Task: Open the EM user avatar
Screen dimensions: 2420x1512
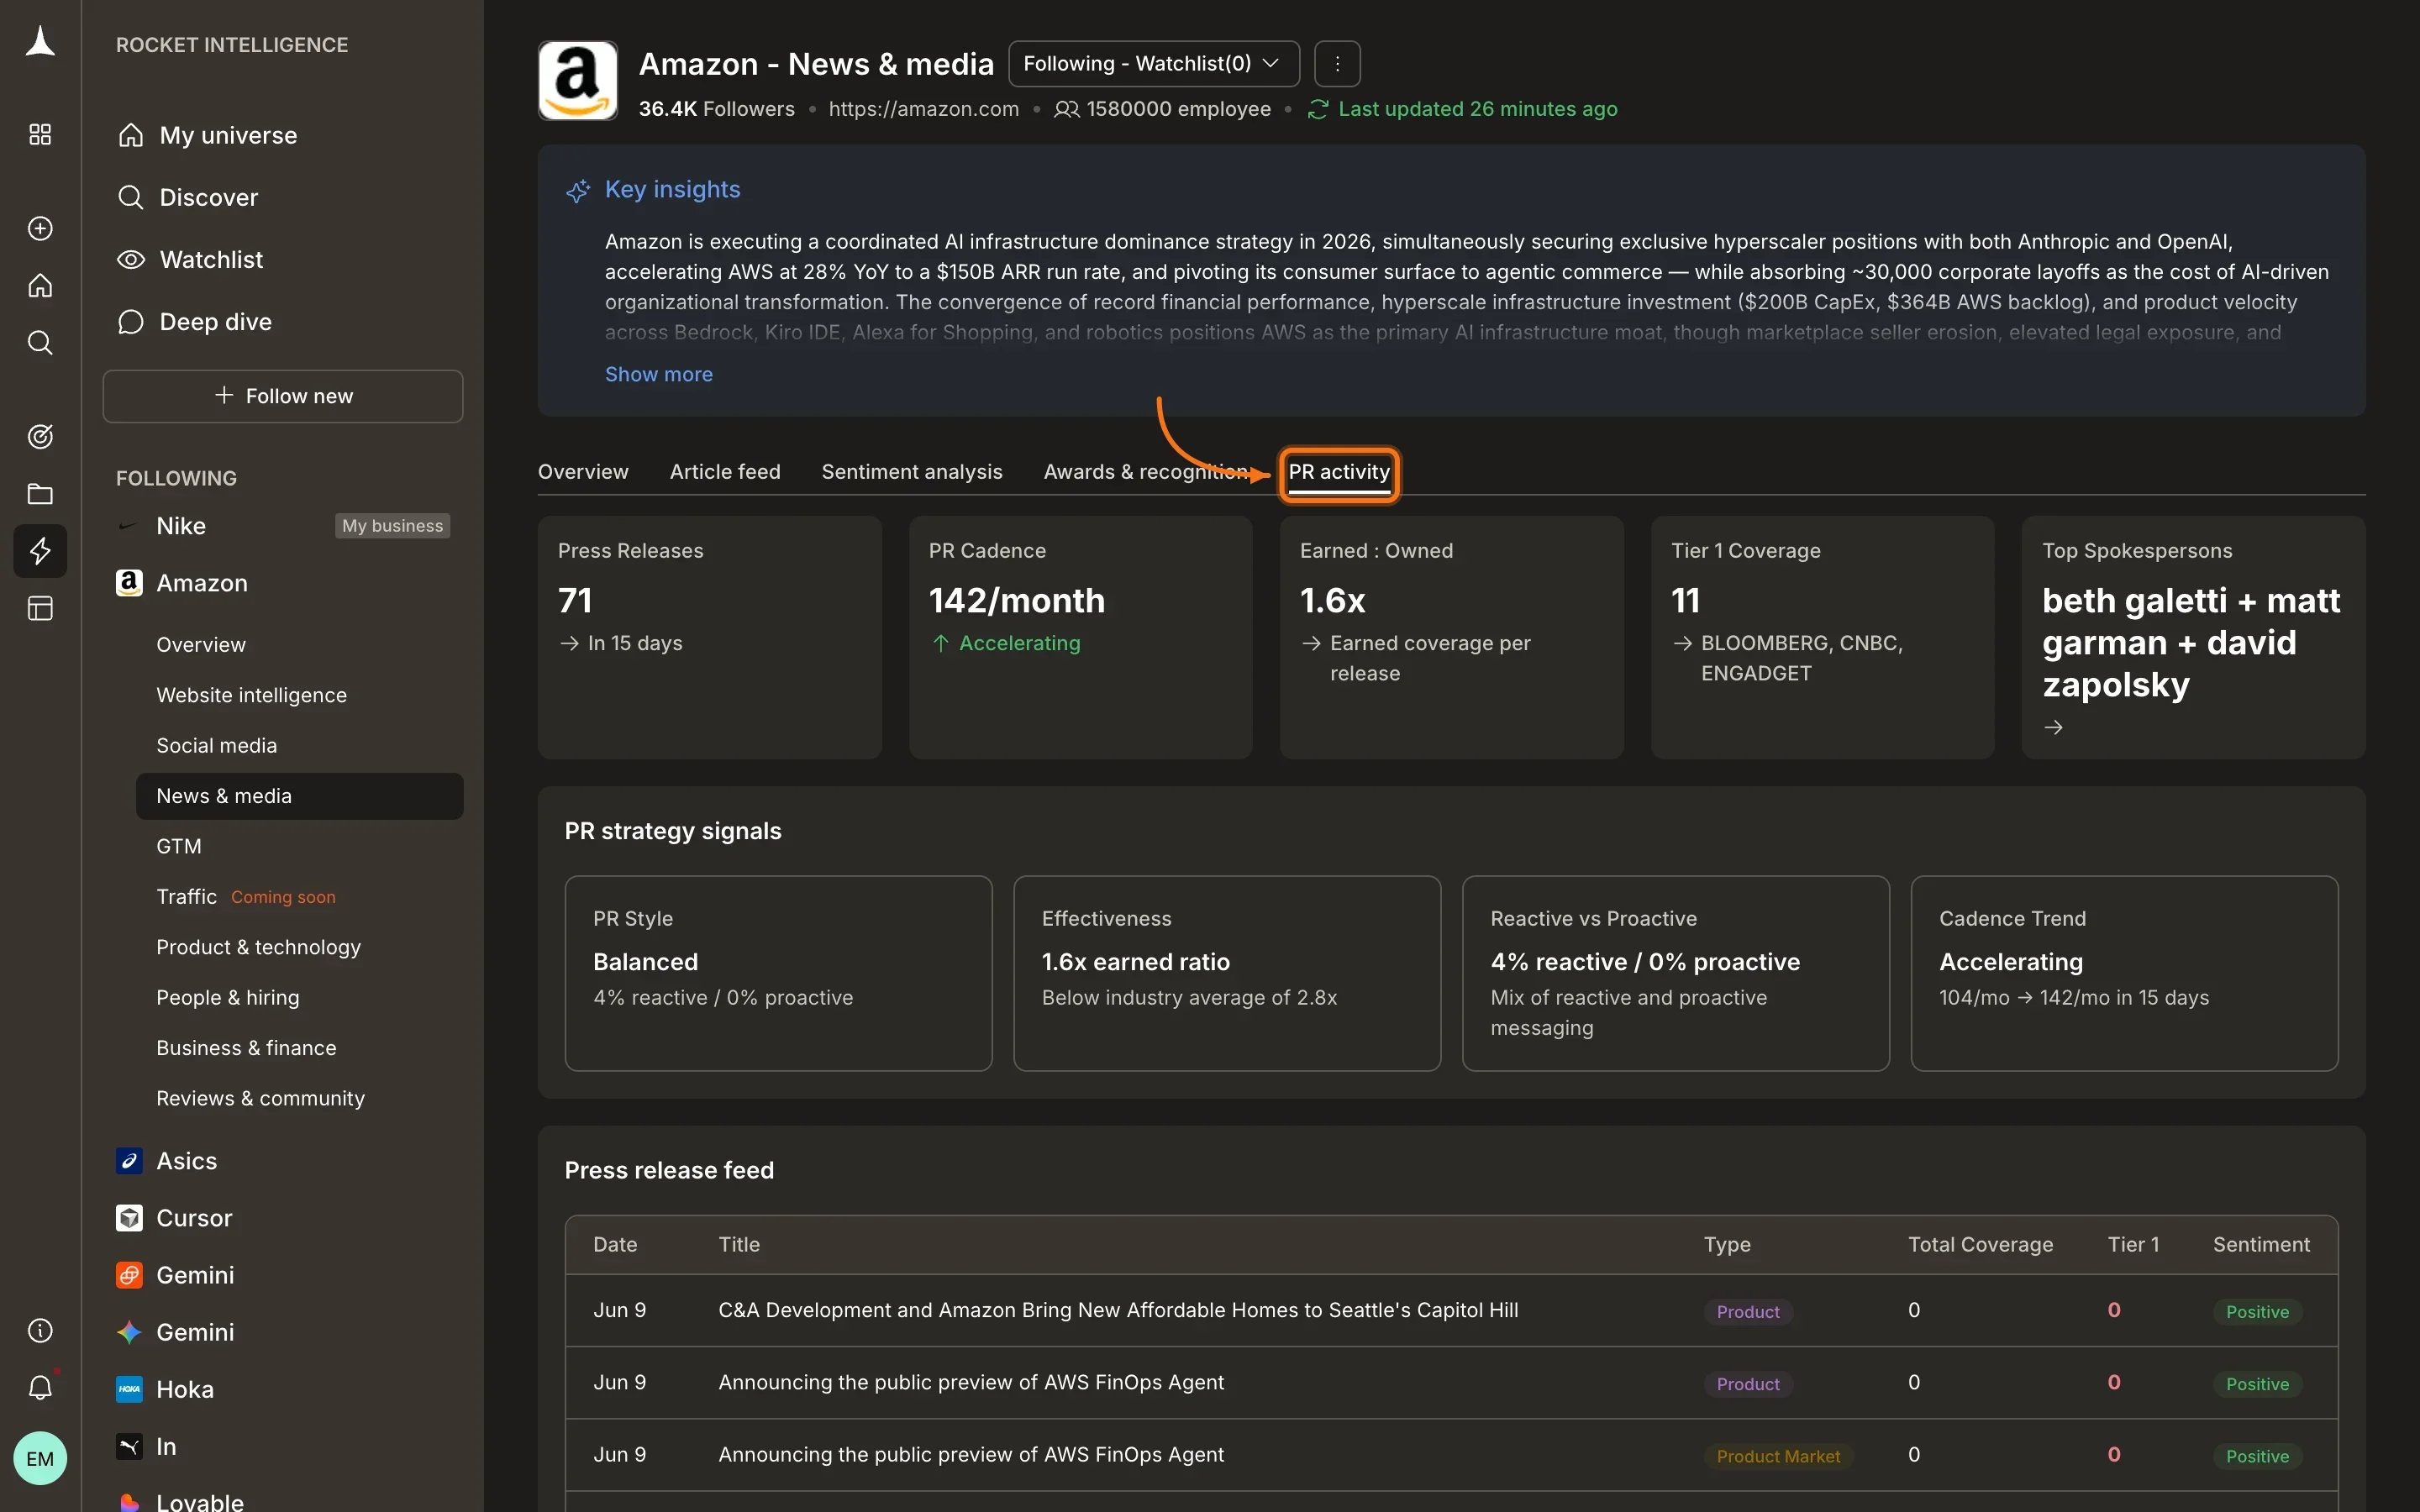Action: pos(40,1458)
